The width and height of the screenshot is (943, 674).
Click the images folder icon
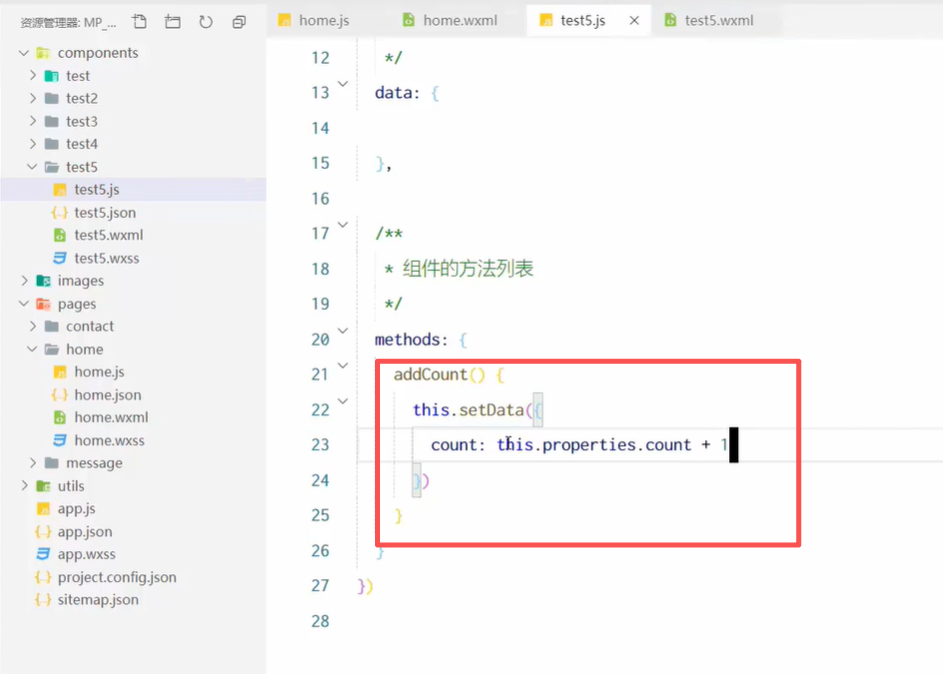click(x=43, y=281)
